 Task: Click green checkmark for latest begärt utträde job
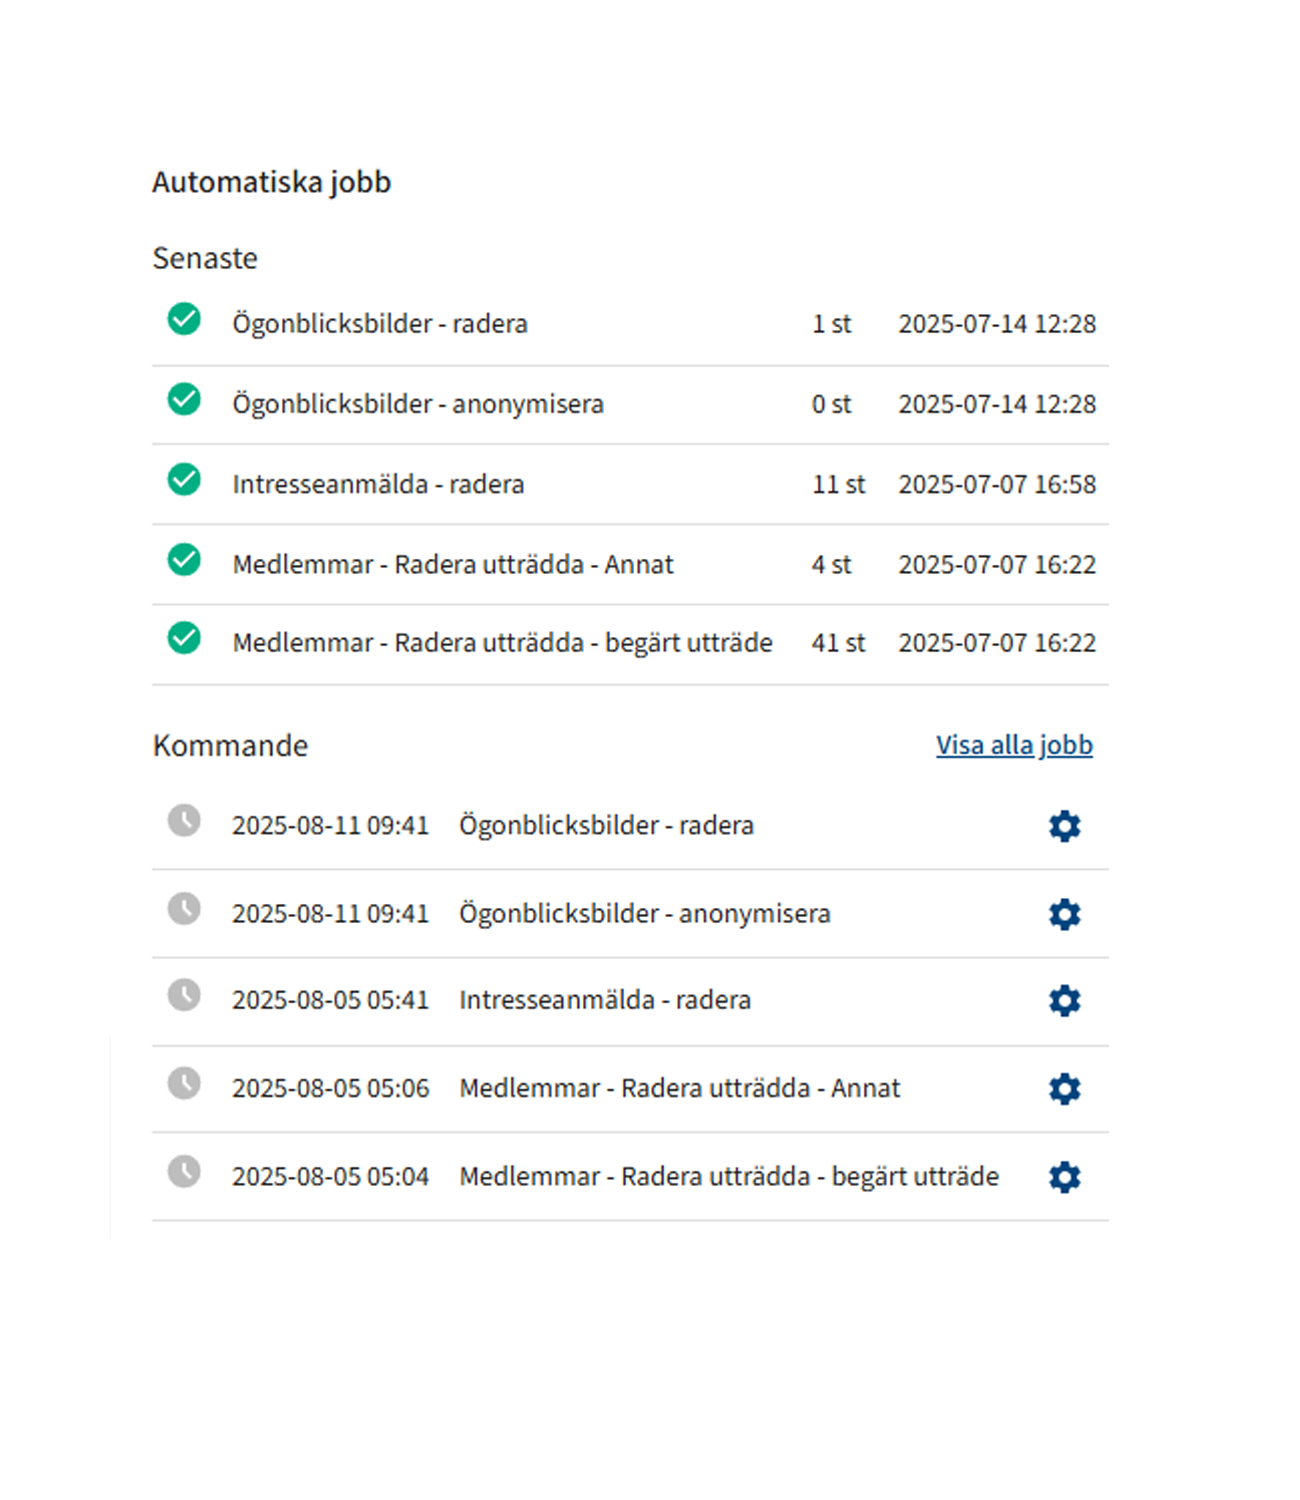pos(184,638)
